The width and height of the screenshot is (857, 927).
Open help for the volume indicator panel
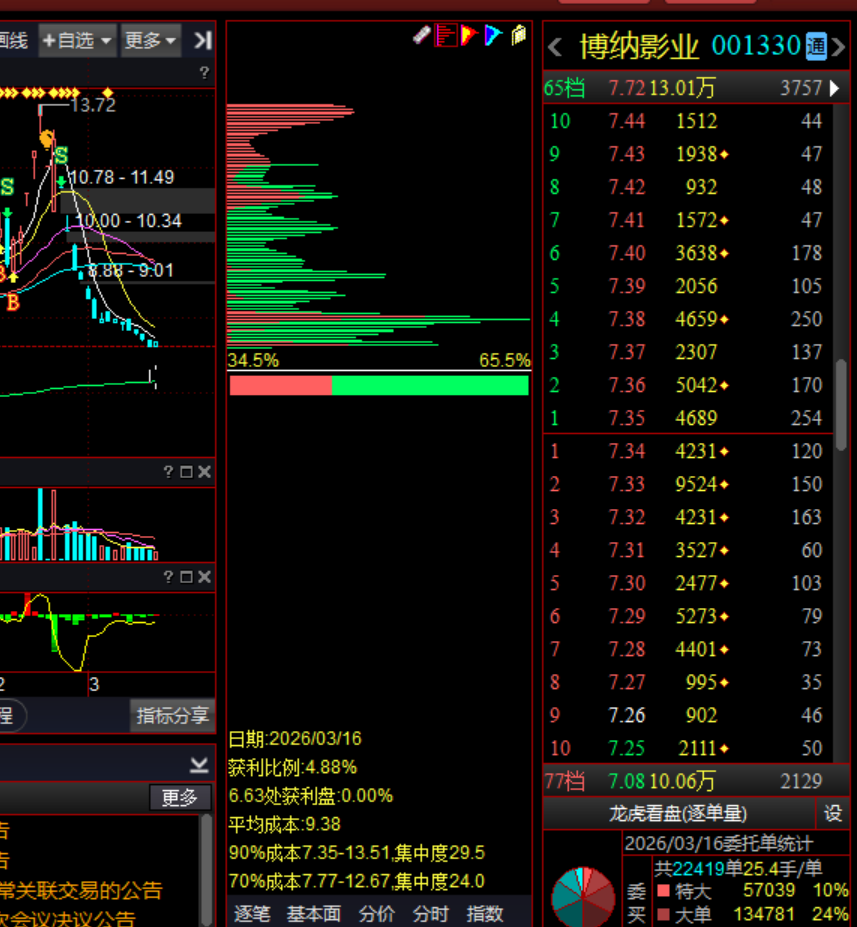(x=168, y=472)
